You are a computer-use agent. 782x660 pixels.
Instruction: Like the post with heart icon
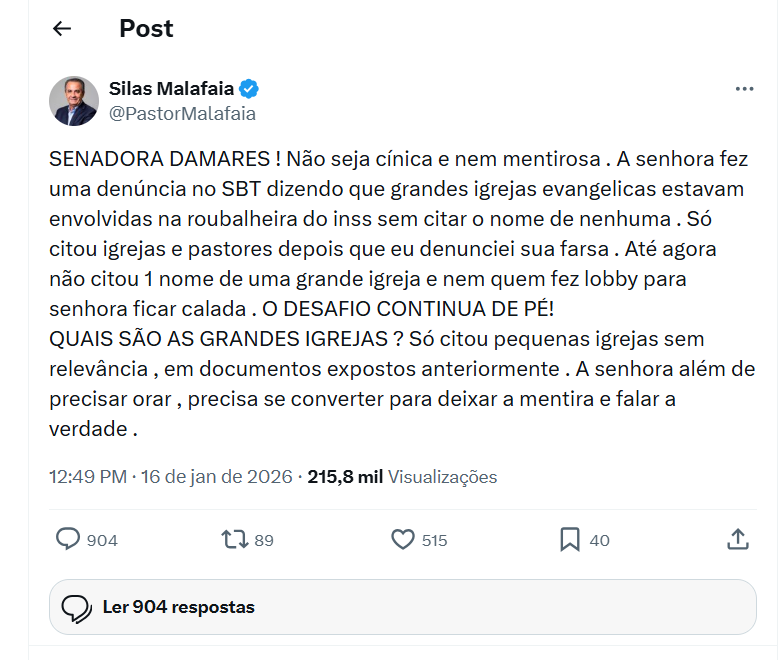coord(402,540)
